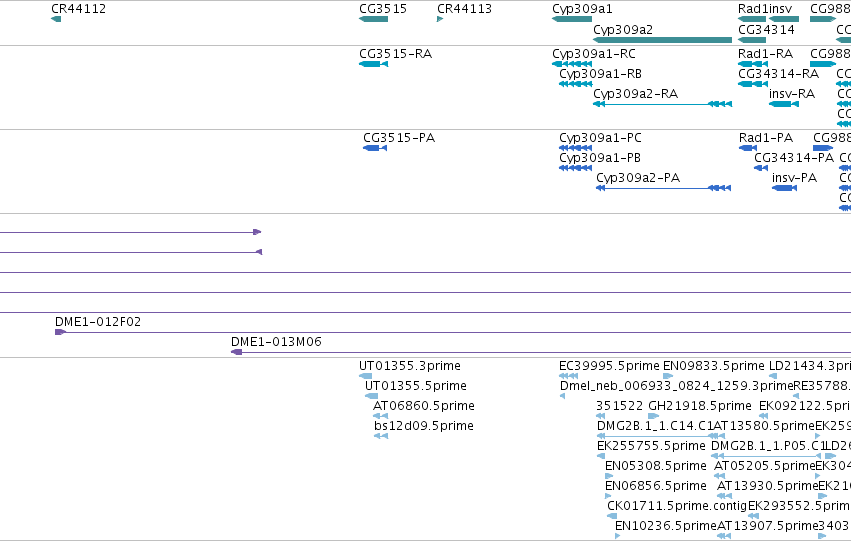The width and height of the screenshot is (851, 541).
Task: Click the insv-RA transcript label
Action: 792,94
